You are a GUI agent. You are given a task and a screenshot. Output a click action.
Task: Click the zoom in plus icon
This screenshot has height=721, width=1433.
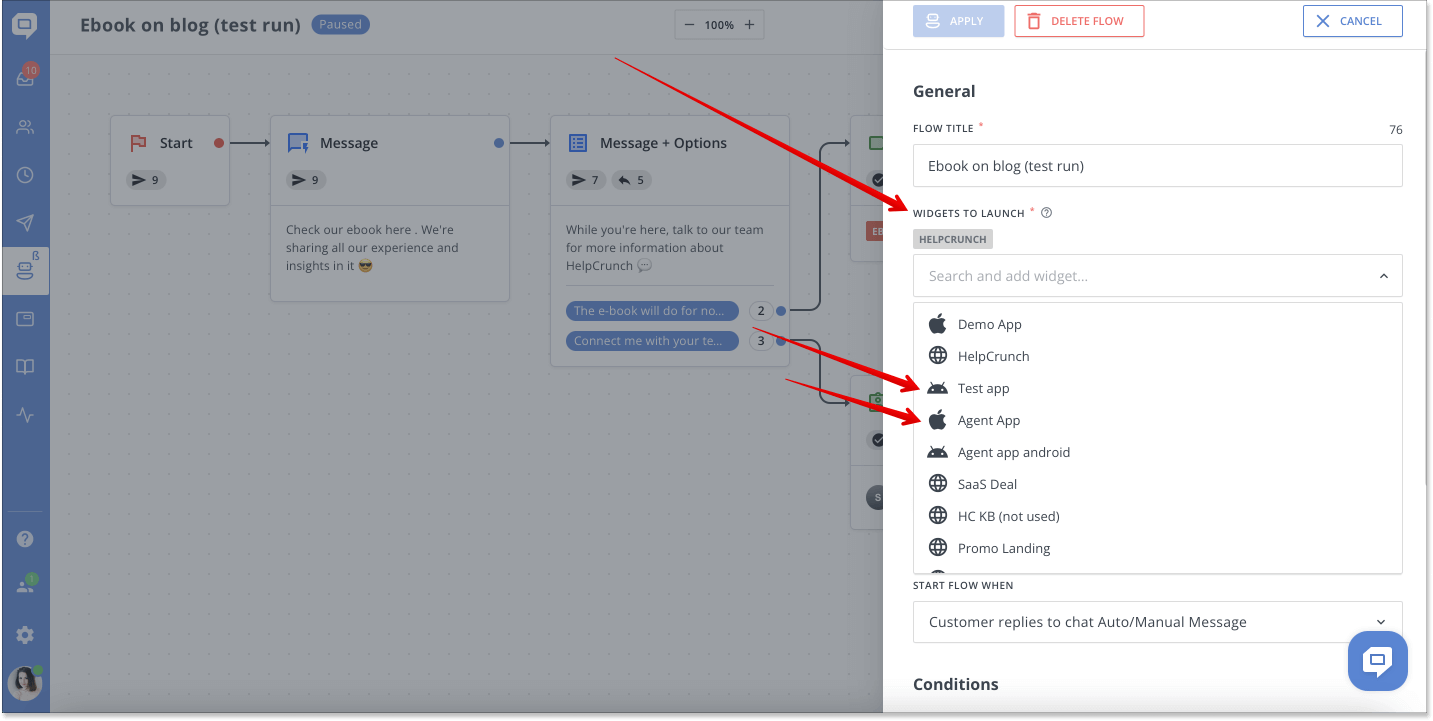pyautogui.click(x=749, y=25)
